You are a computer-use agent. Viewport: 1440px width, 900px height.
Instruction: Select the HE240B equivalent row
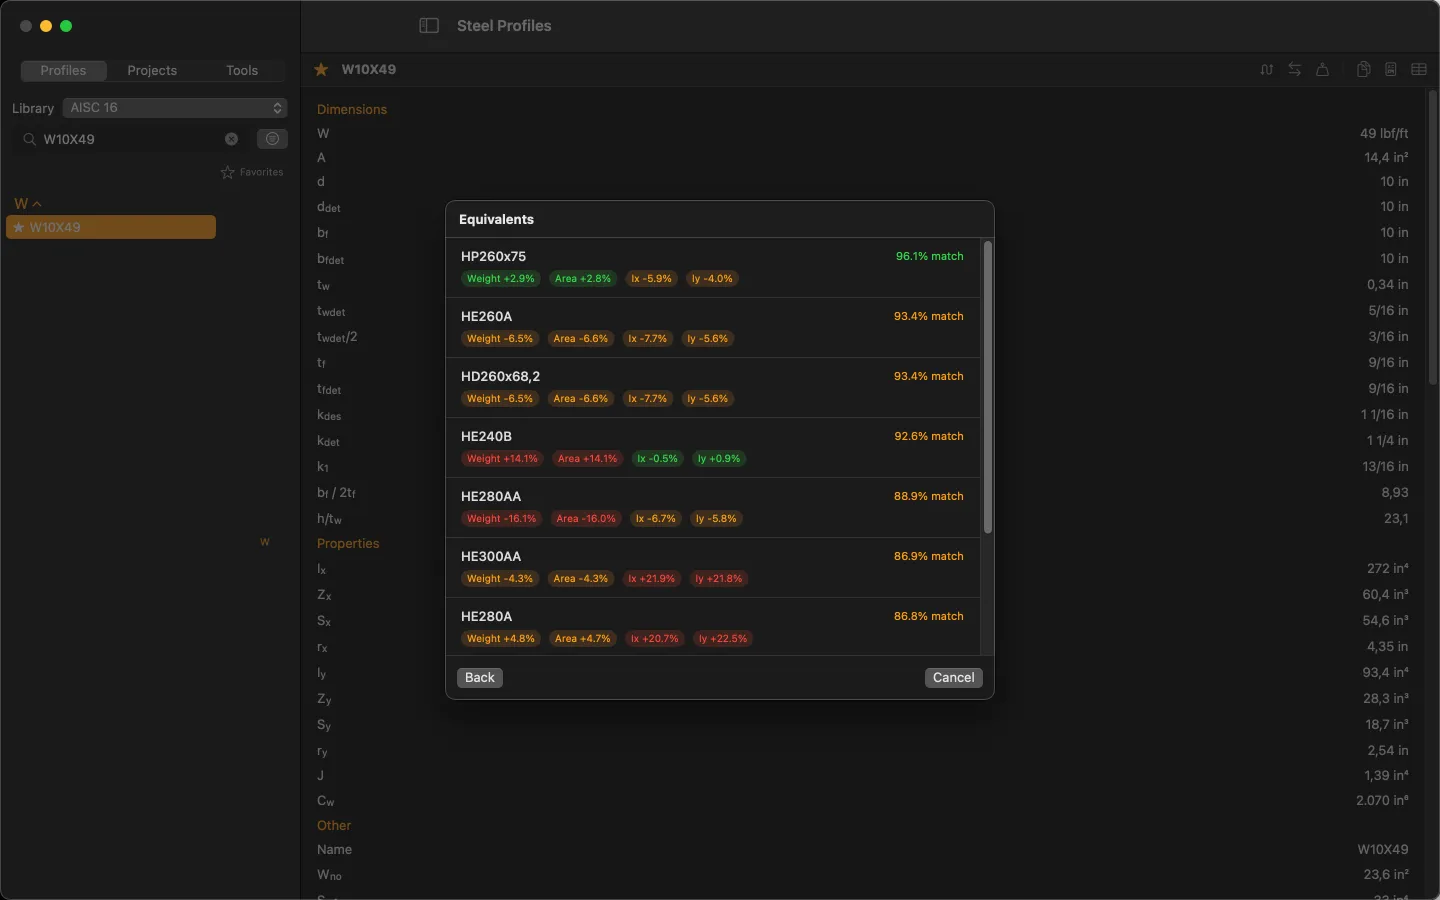pos(713,448)
